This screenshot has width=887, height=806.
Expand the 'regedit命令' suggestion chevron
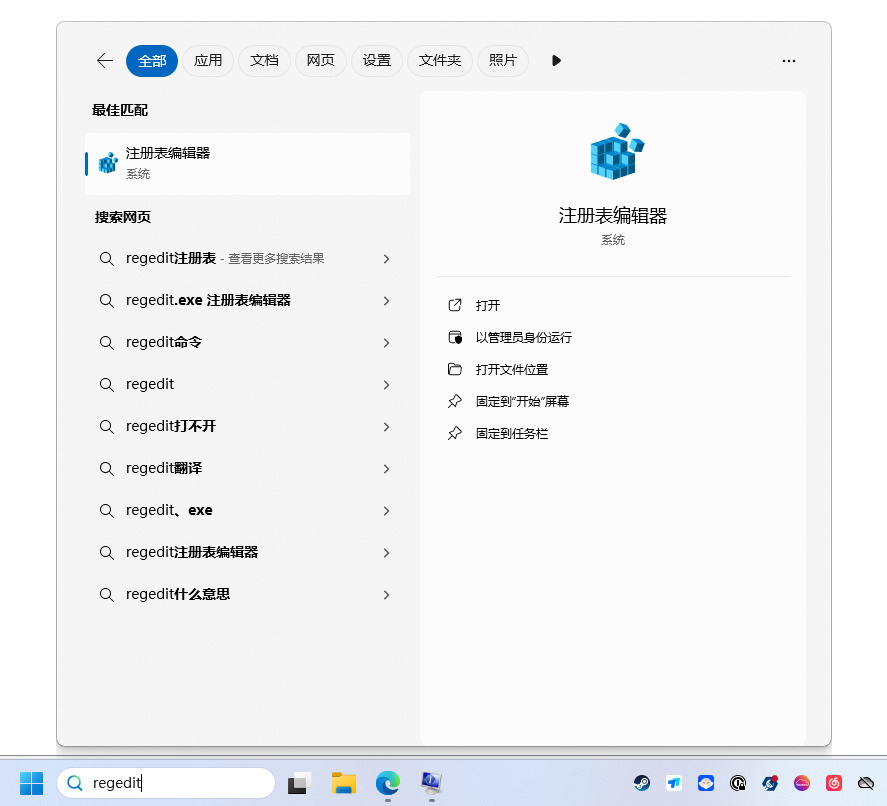pyautogui.click(x=386, y=343)
